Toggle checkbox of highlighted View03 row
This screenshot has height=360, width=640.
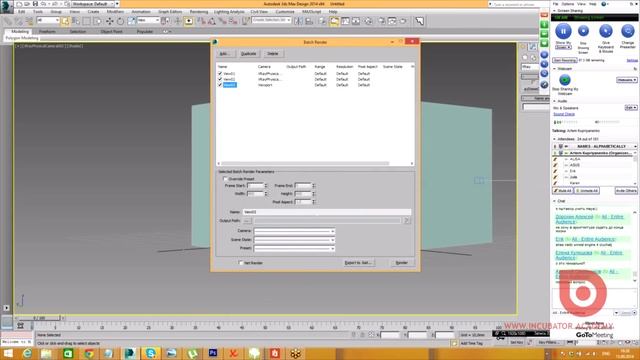pyautogui.click(x=220, y=85)
